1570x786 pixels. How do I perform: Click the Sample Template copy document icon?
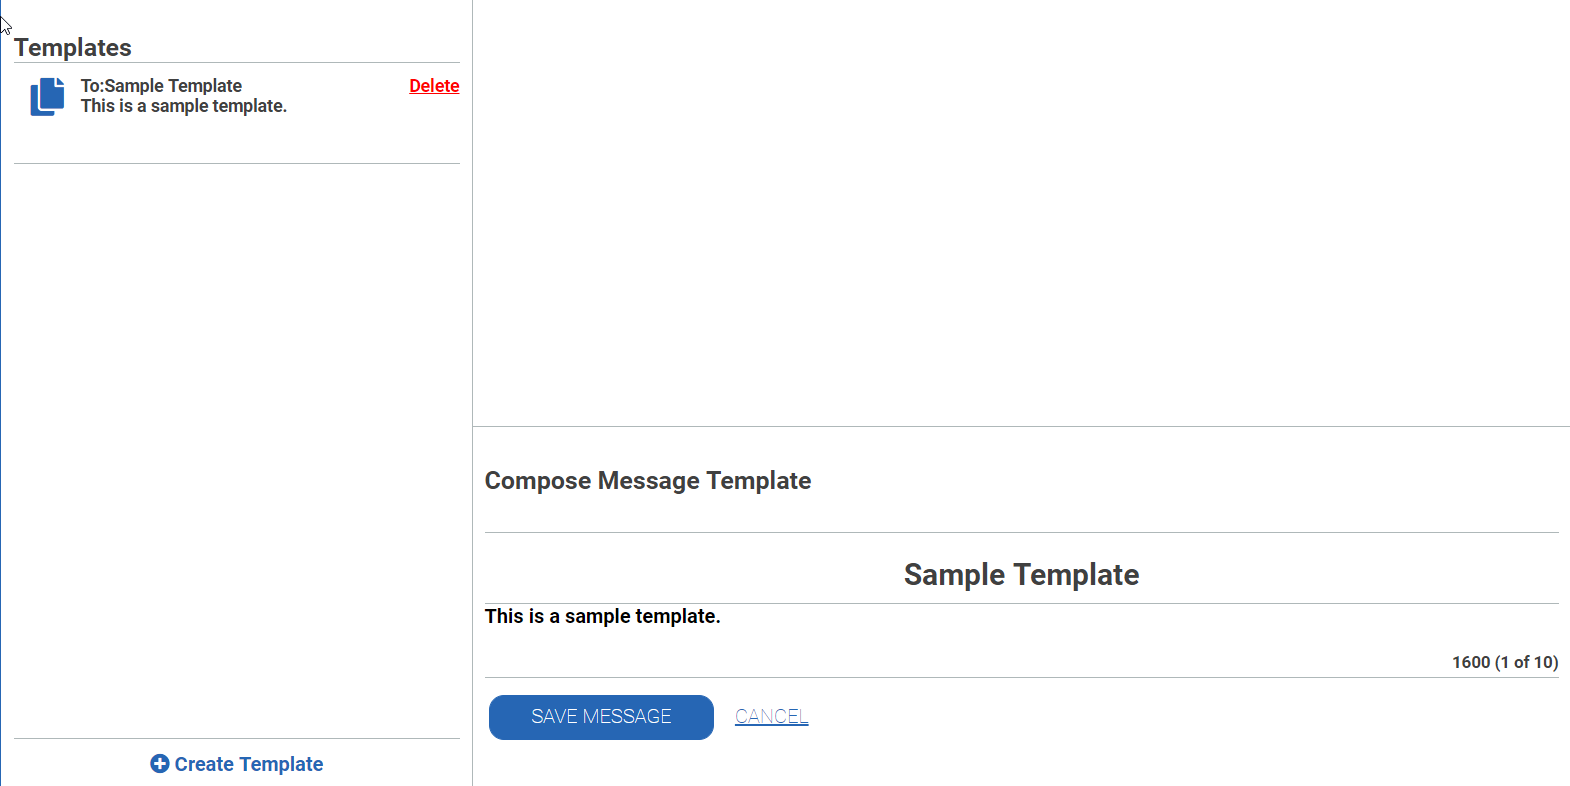click(x=47, y=97)
